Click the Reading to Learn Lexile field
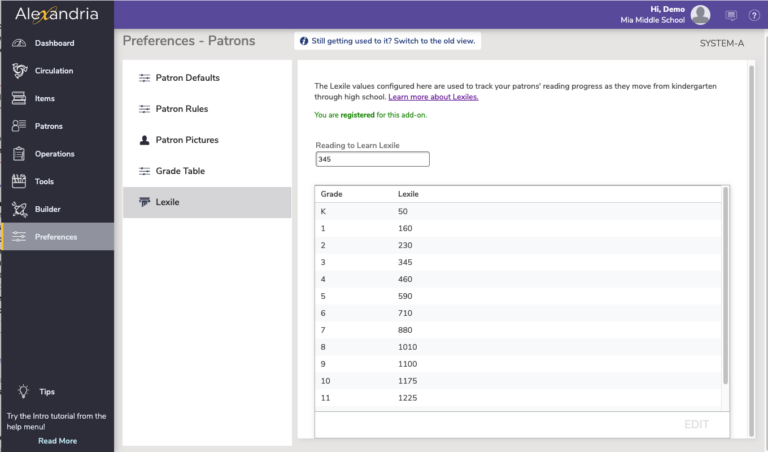 pos(372,159)
